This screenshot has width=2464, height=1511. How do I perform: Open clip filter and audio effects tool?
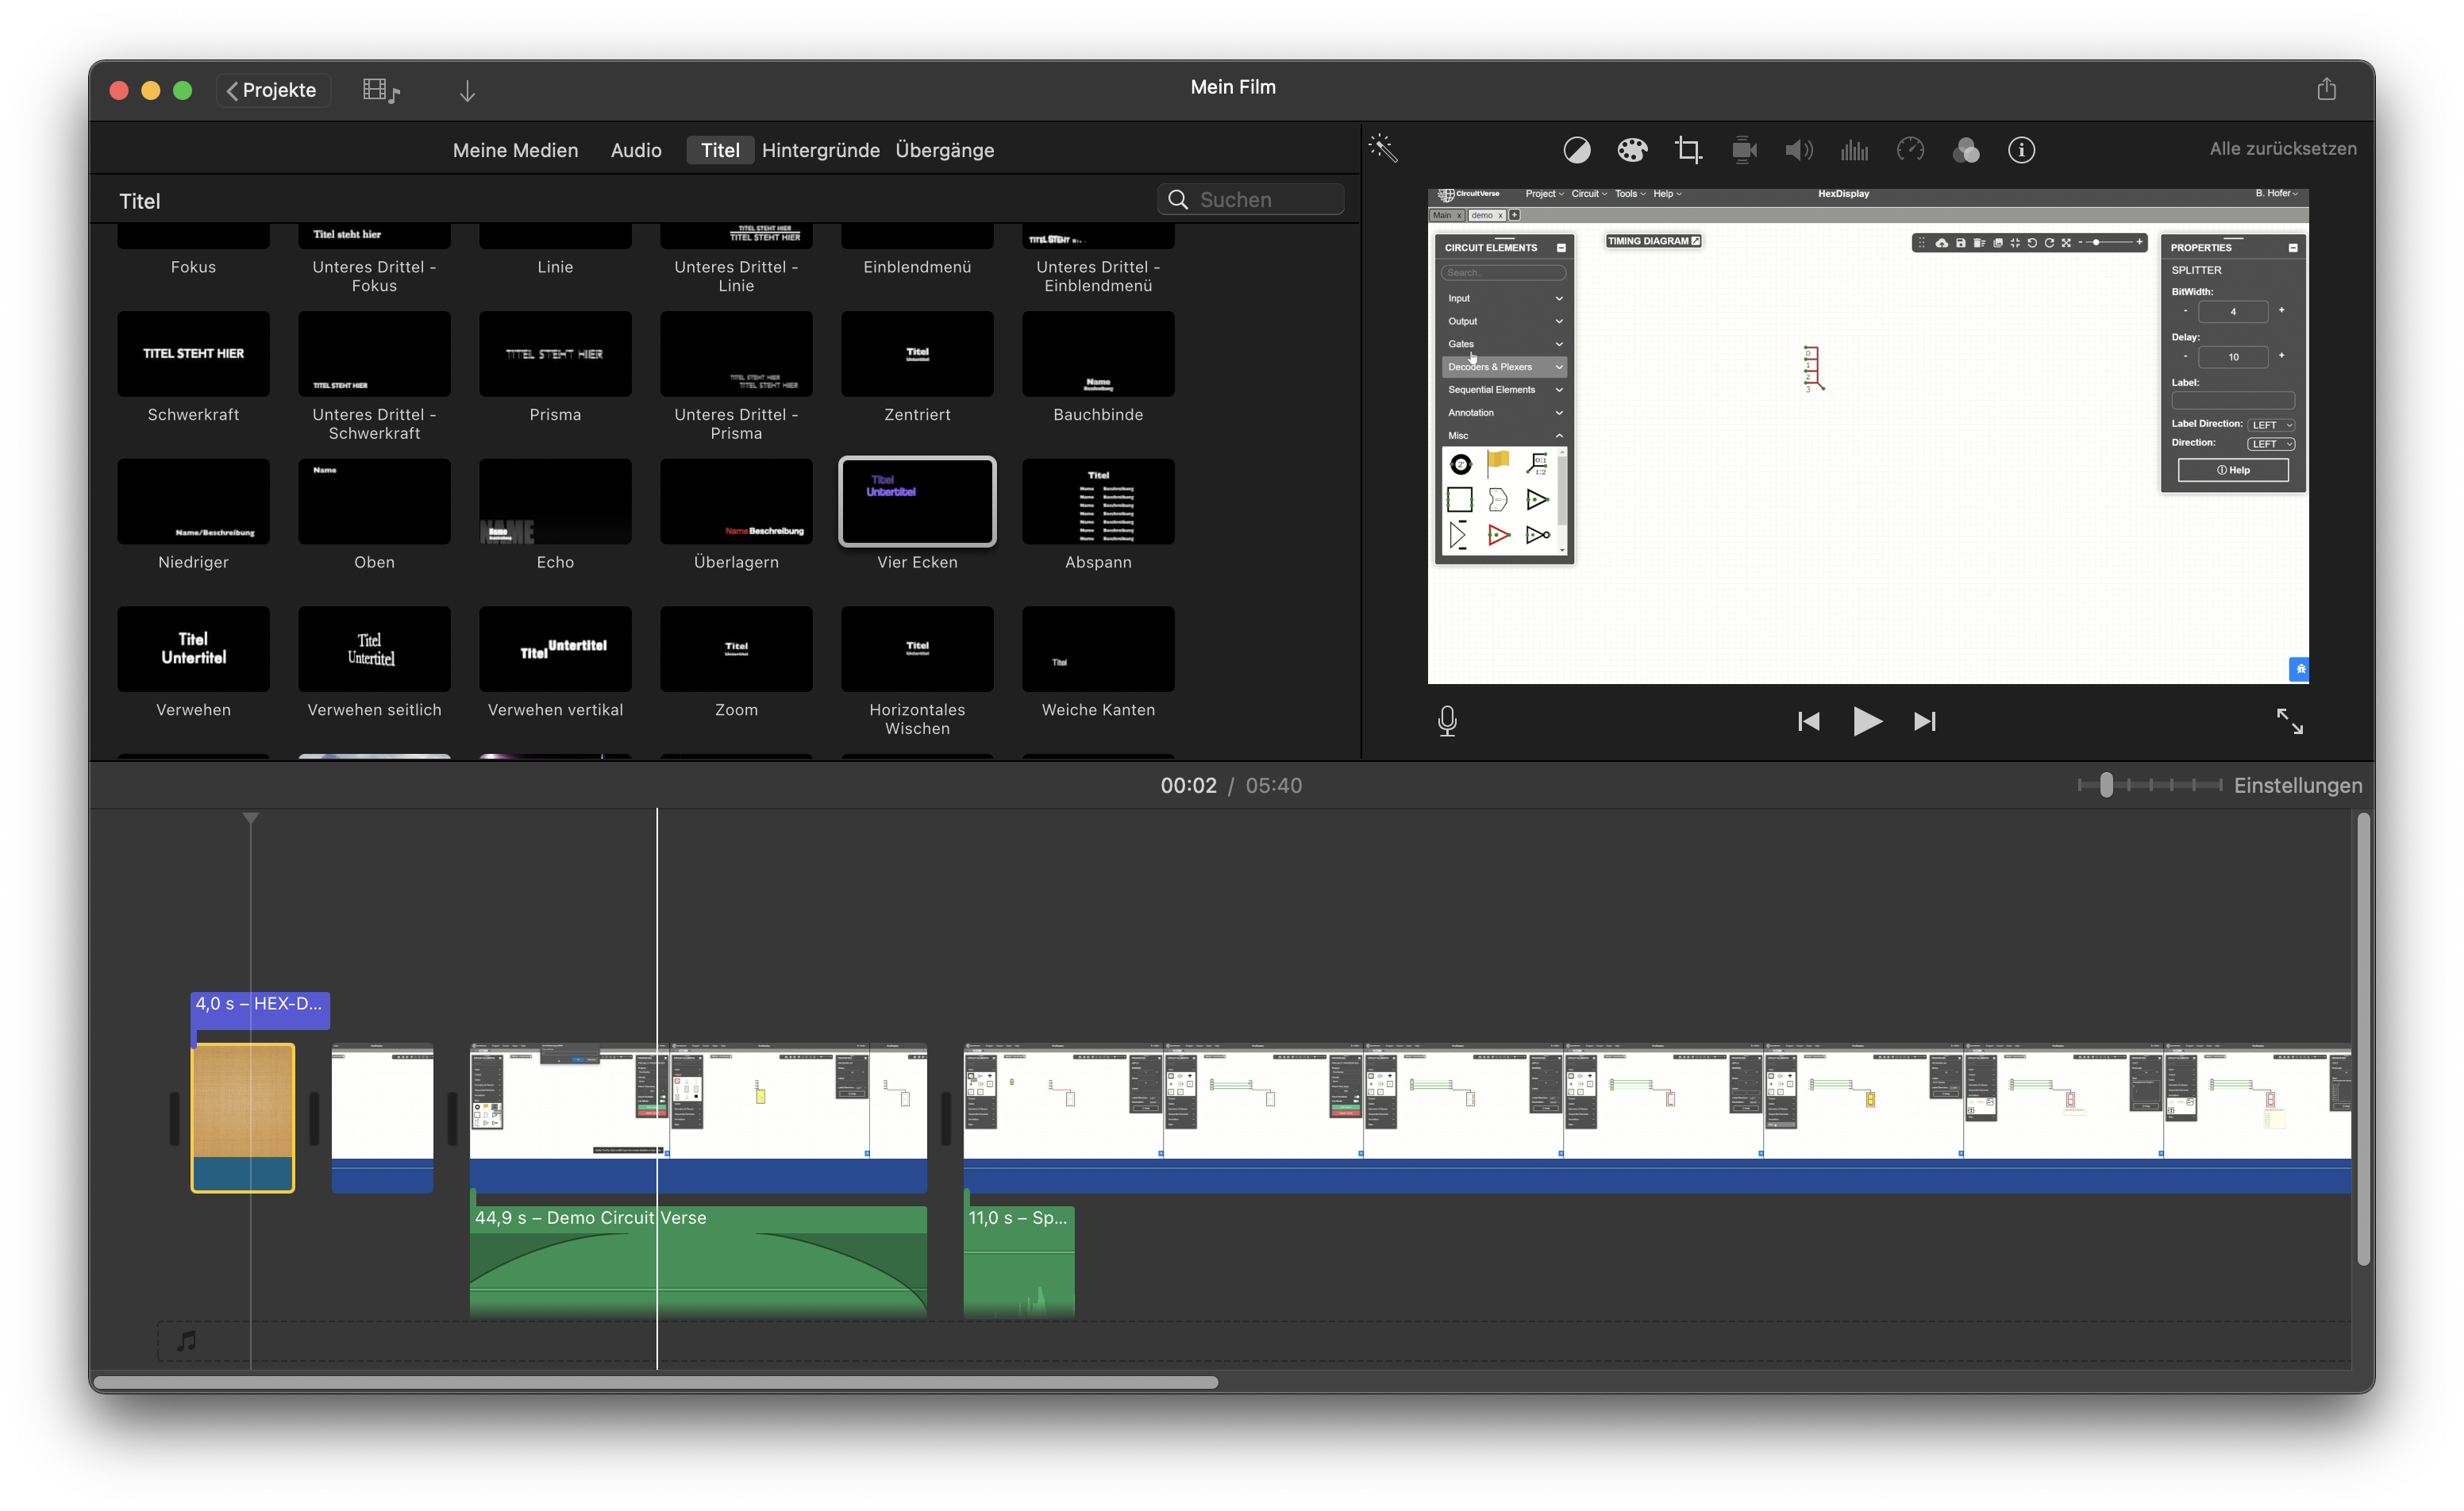(x=1966, y=150)
